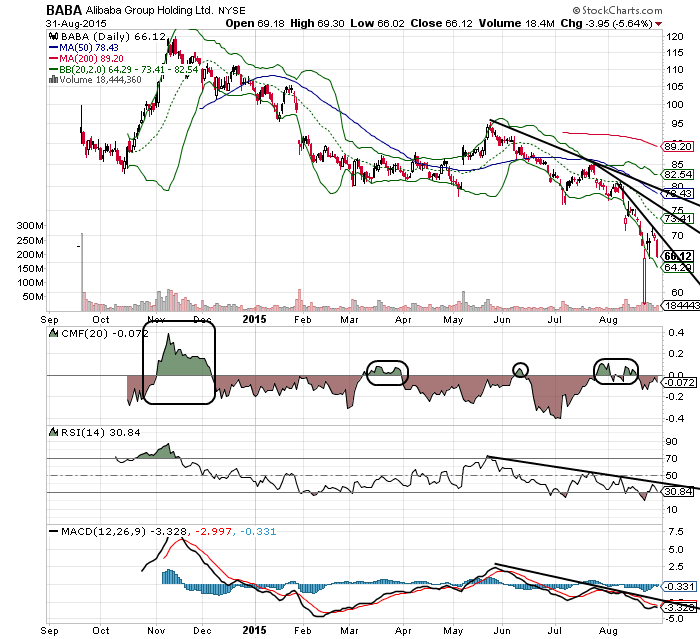Click the area icon beside CMF(20)
The image size is (700, 639).
pyautogui.click(x=54, y=333)
